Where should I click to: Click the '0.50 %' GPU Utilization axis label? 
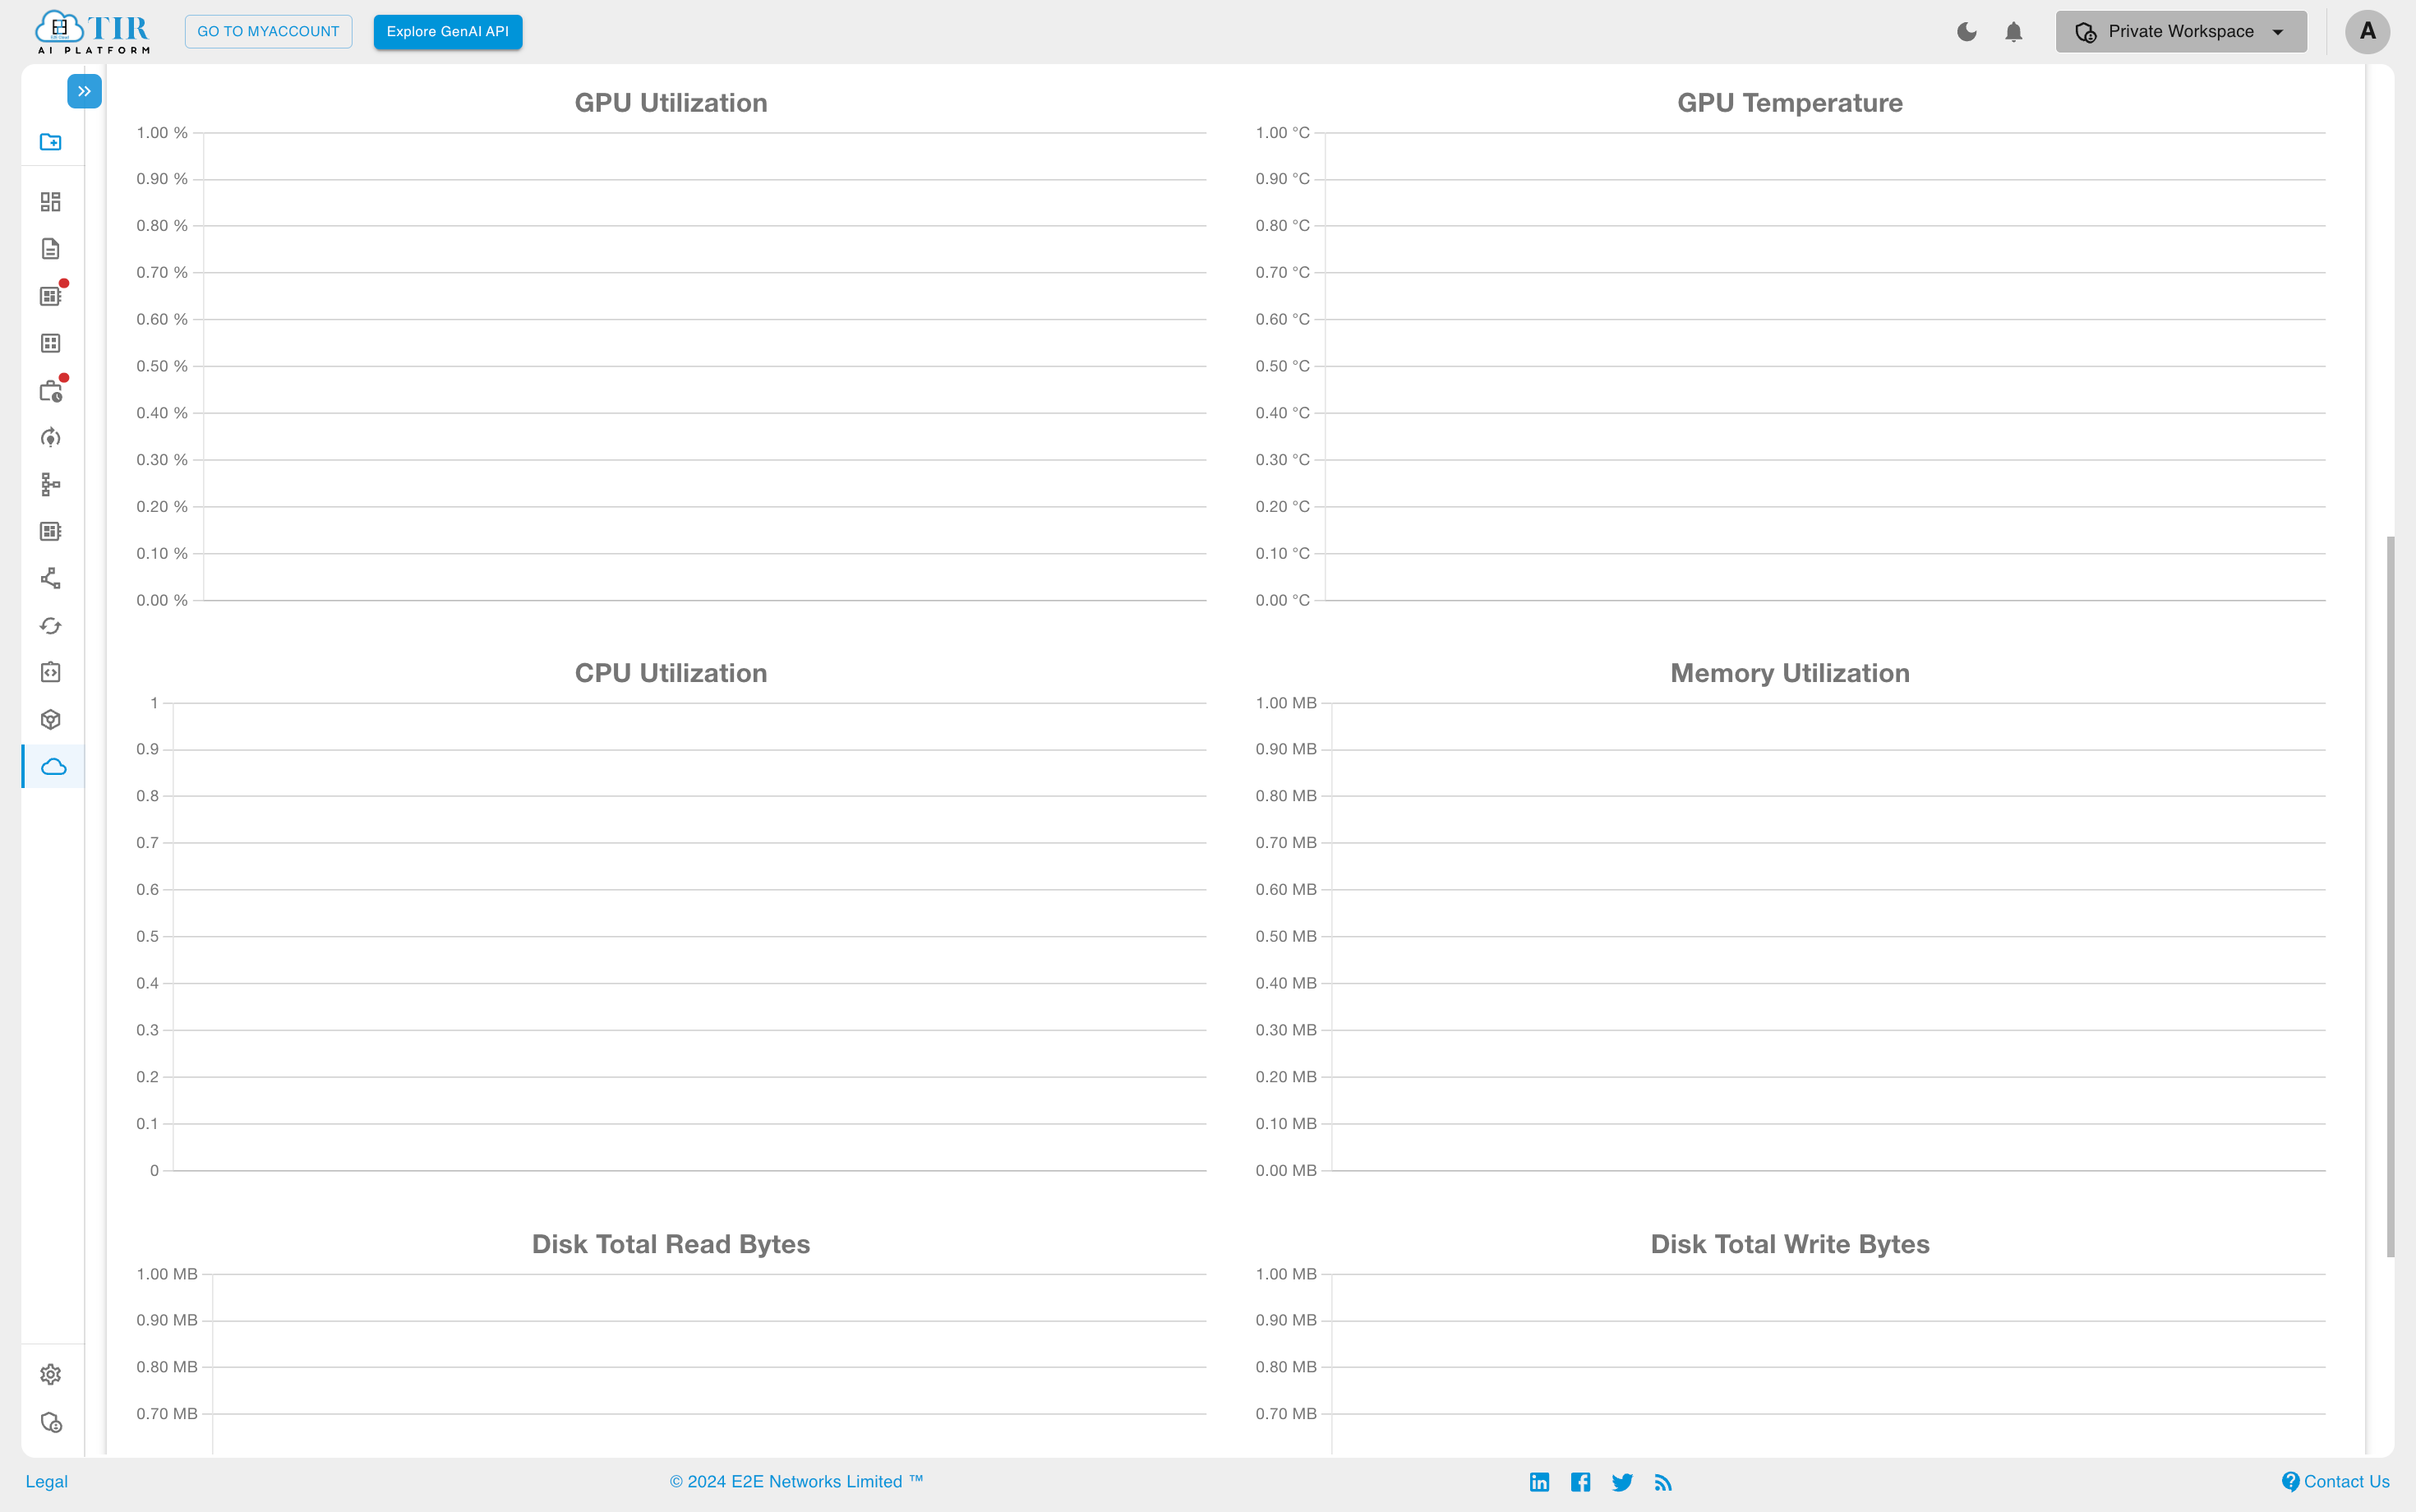pyautogui.click(x=162, y=366)
